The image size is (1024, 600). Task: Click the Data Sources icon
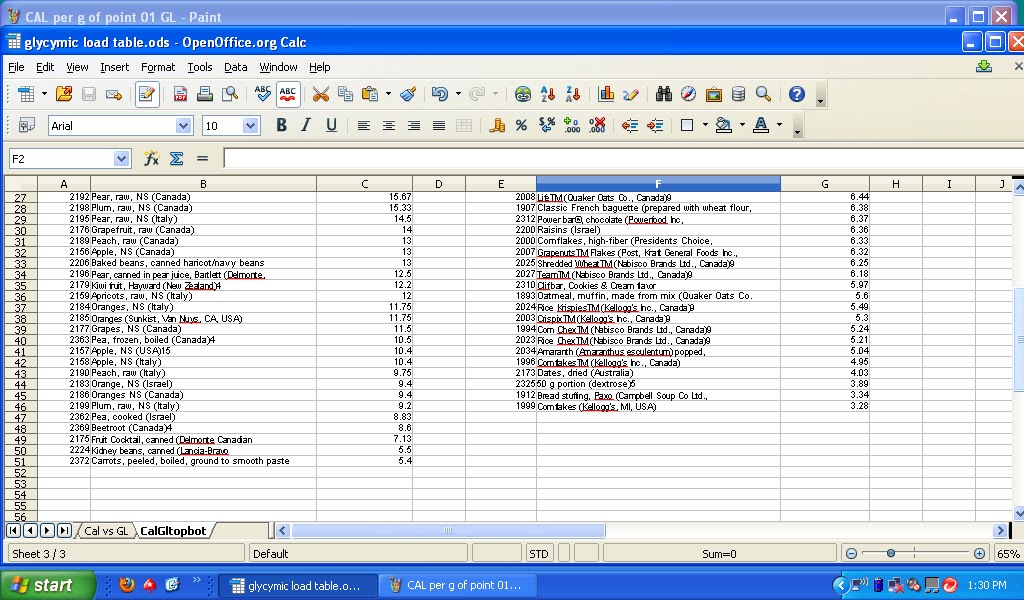pos(739,94)
